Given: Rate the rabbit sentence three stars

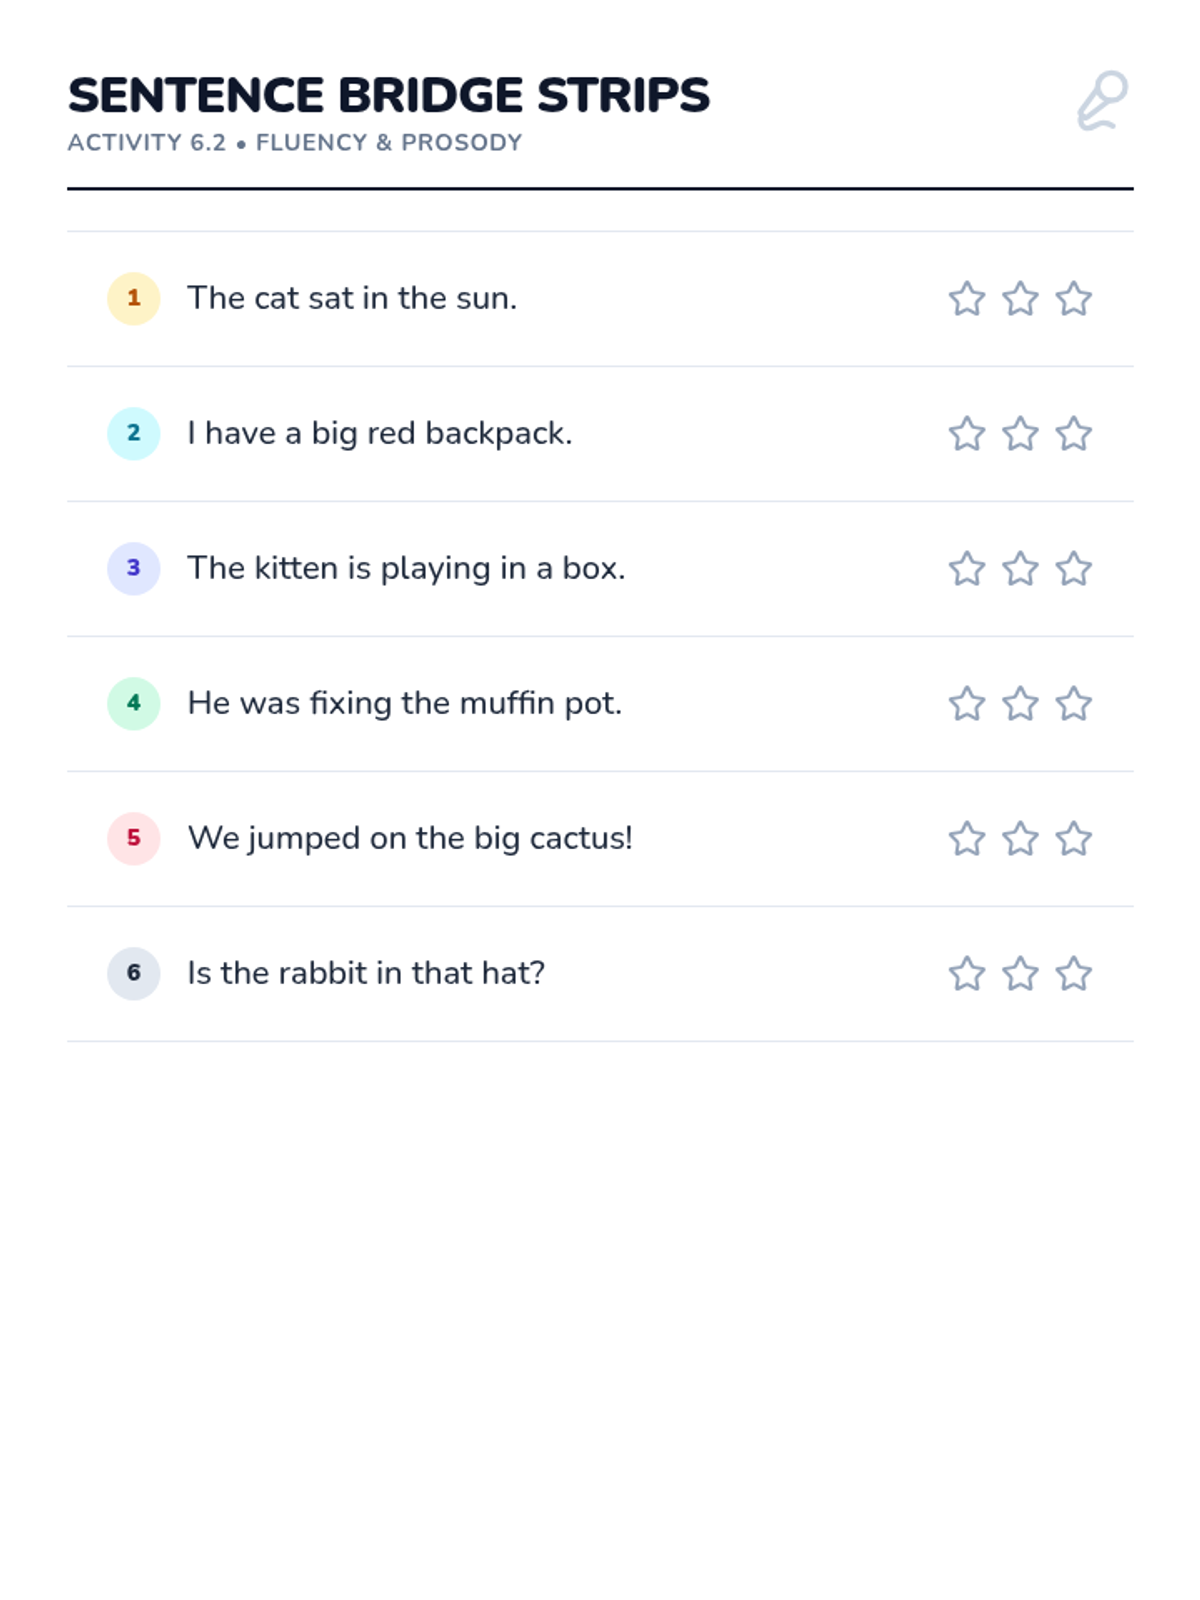Looking at the screenshot, I should 1073,974.
